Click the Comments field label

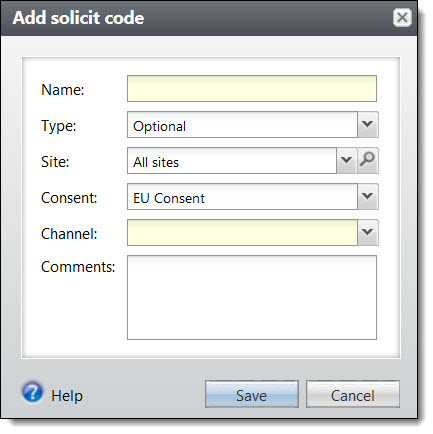point(78,267)
